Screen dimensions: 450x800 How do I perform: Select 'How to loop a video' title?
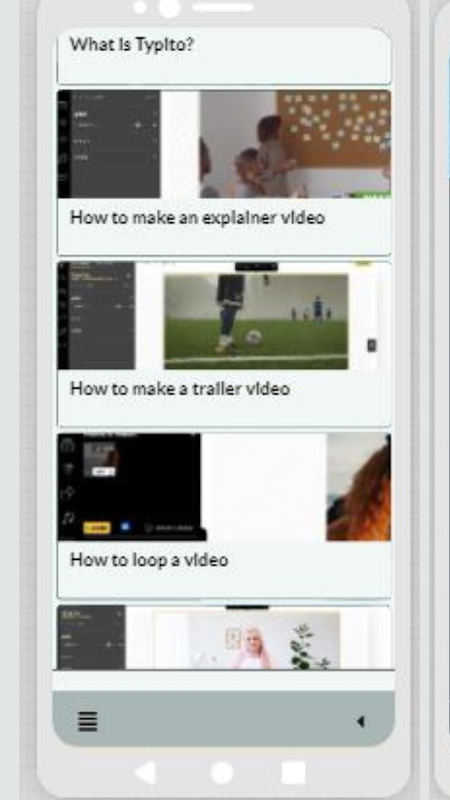pyautogui.click(x=149, y=560)
